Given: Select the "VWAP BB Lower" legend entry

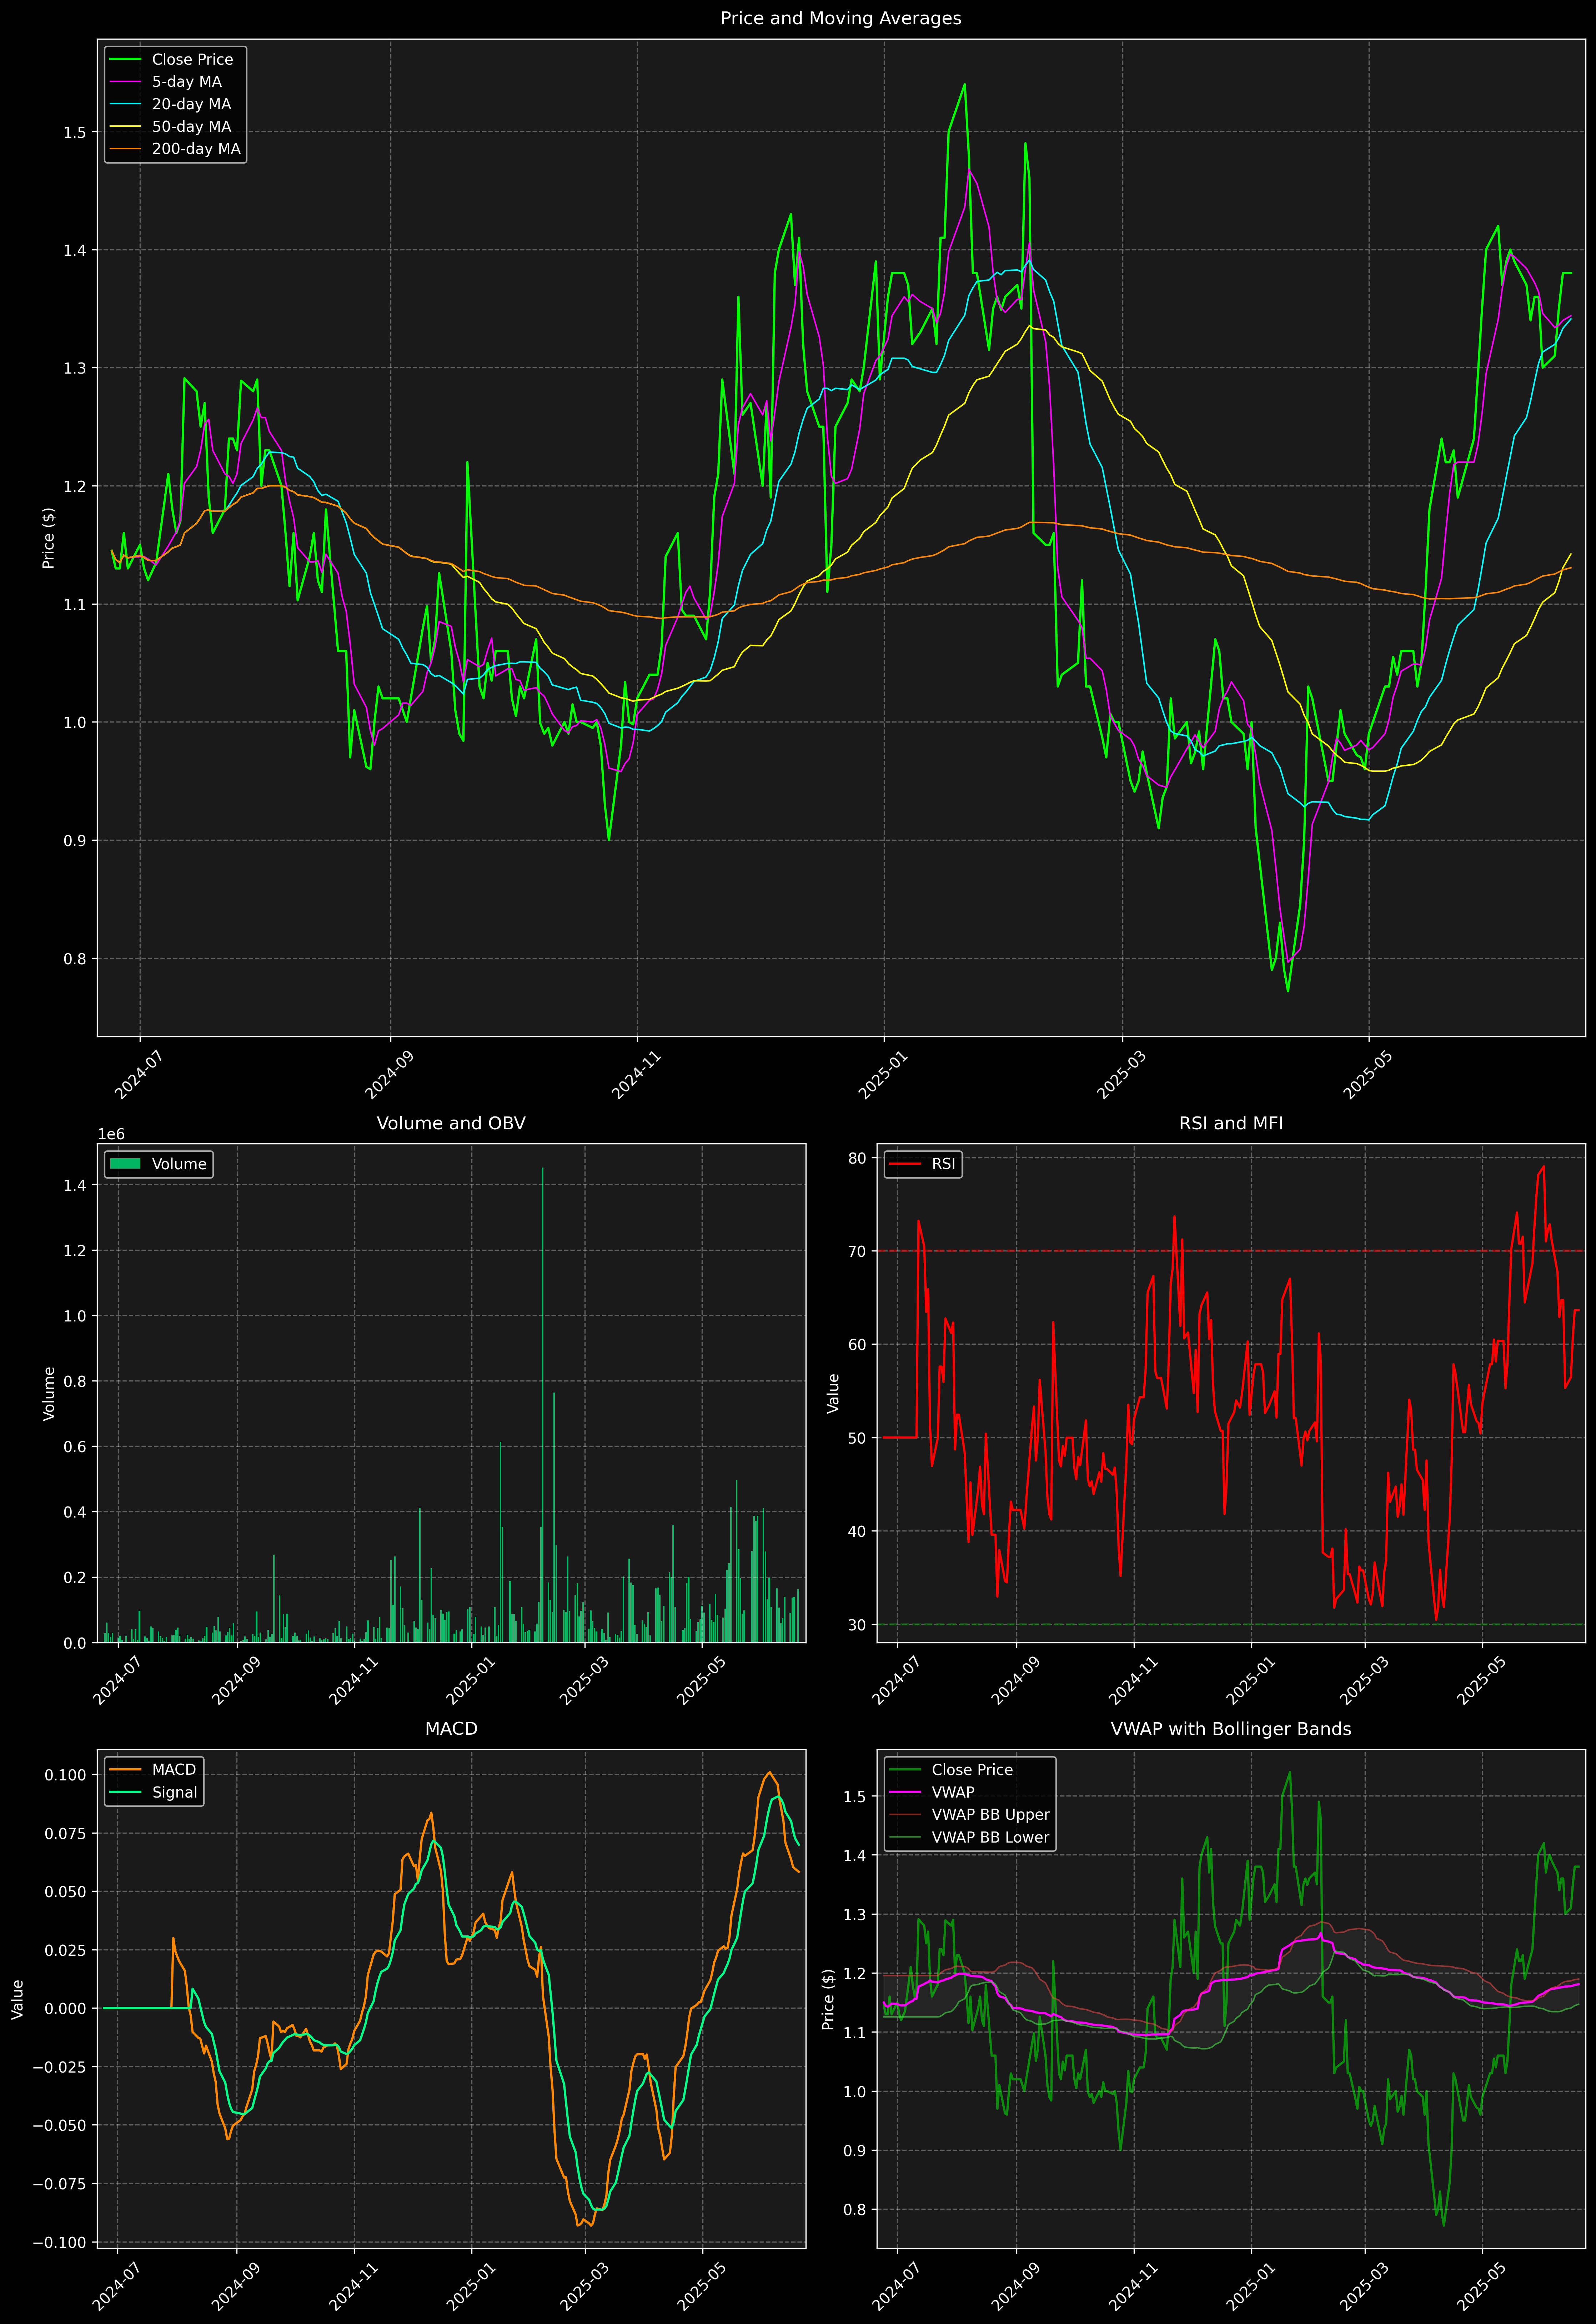Looking at the screenshot, I should click(991, 1837).
